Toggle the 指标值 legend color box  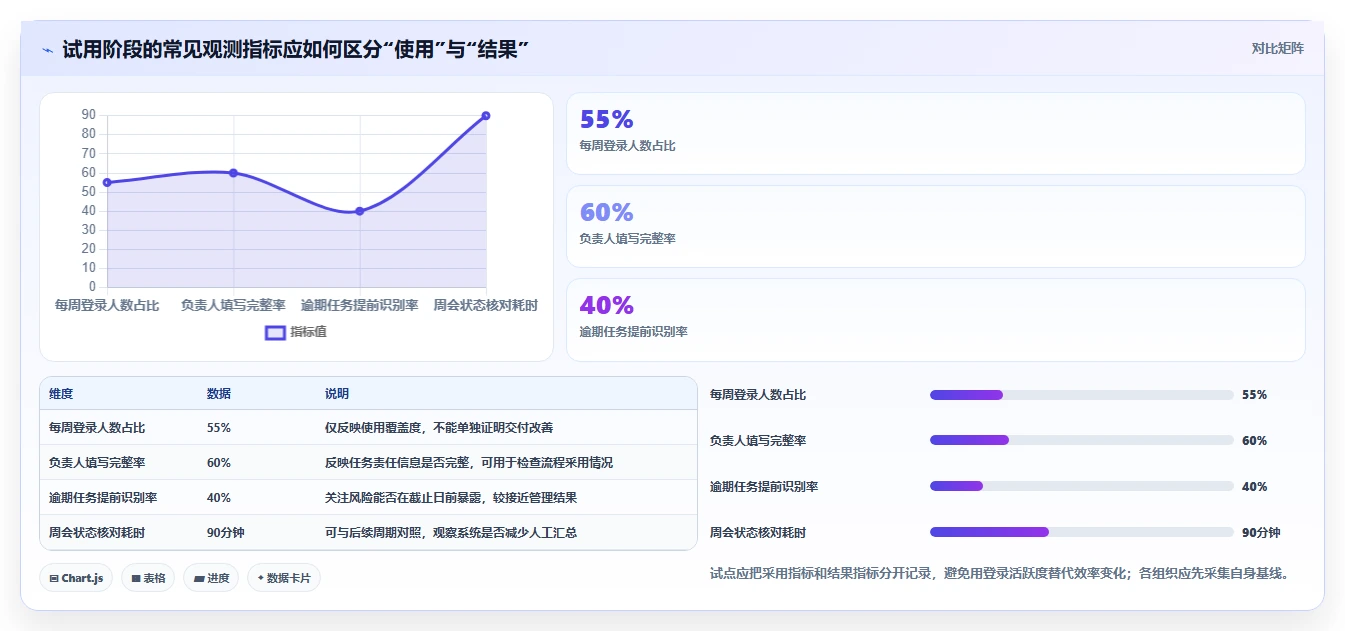[275, 333]
